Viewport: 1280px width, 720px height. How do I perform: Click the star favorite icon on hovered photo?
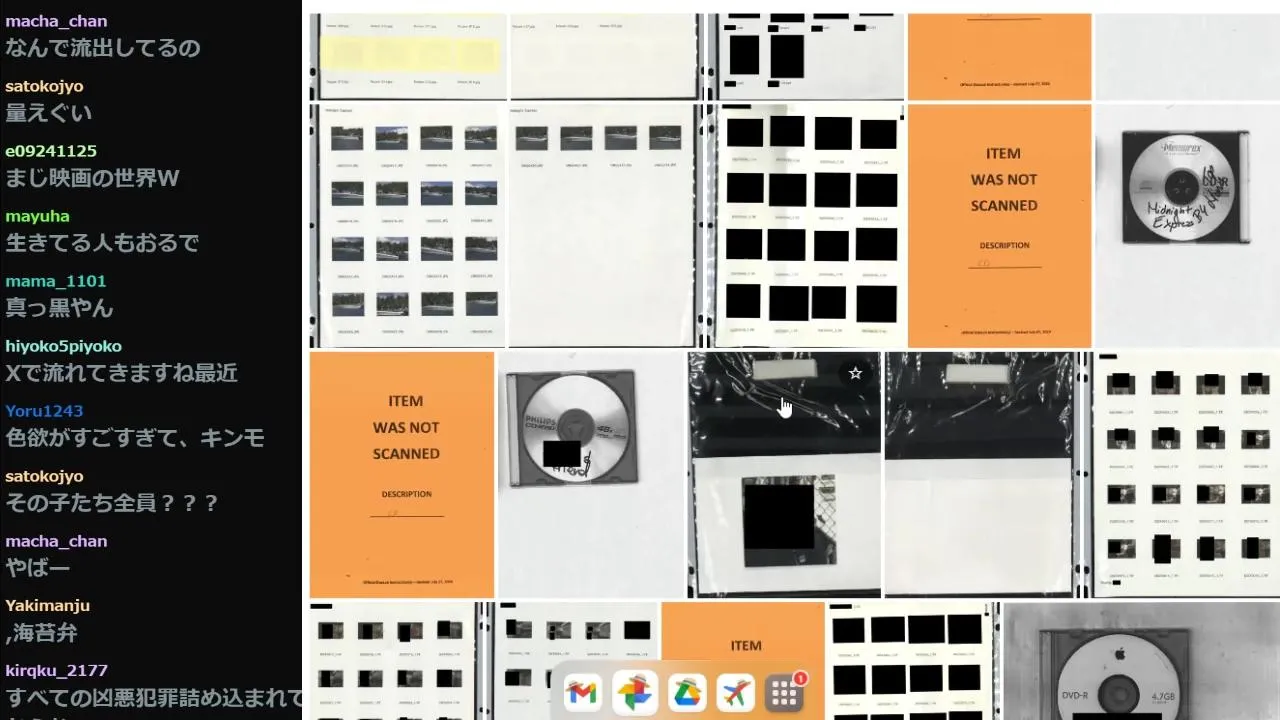tap(855, 373)
